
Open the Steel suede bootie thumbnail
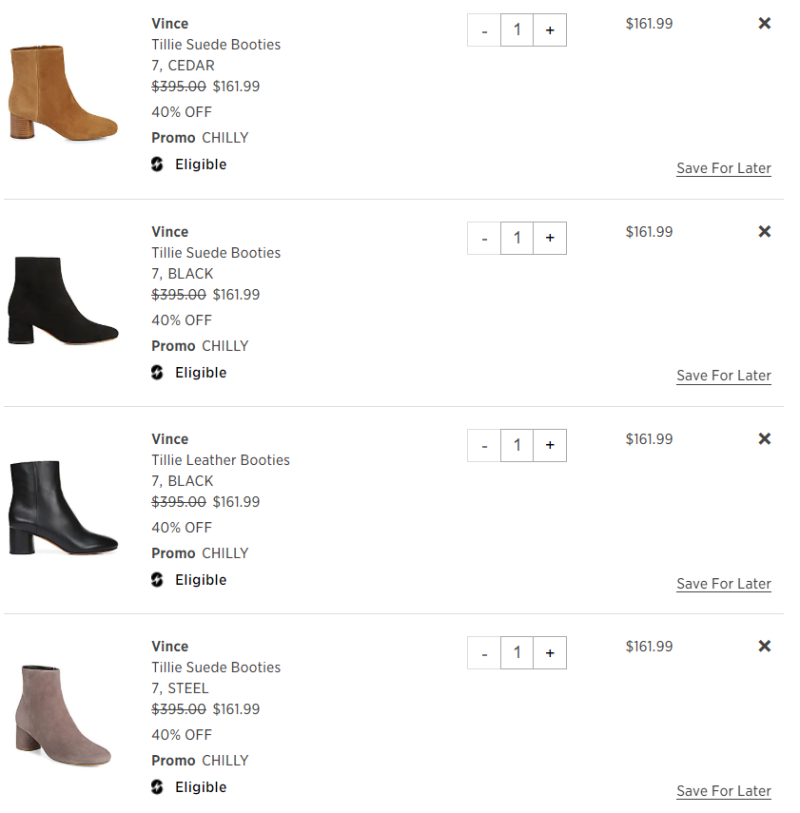(63, 716)
